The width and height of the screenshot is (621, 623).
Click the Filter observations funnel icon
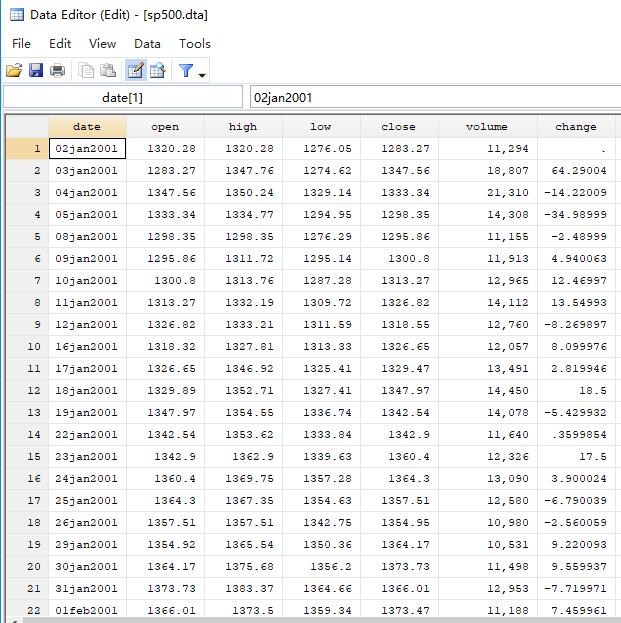click(186, 70)
